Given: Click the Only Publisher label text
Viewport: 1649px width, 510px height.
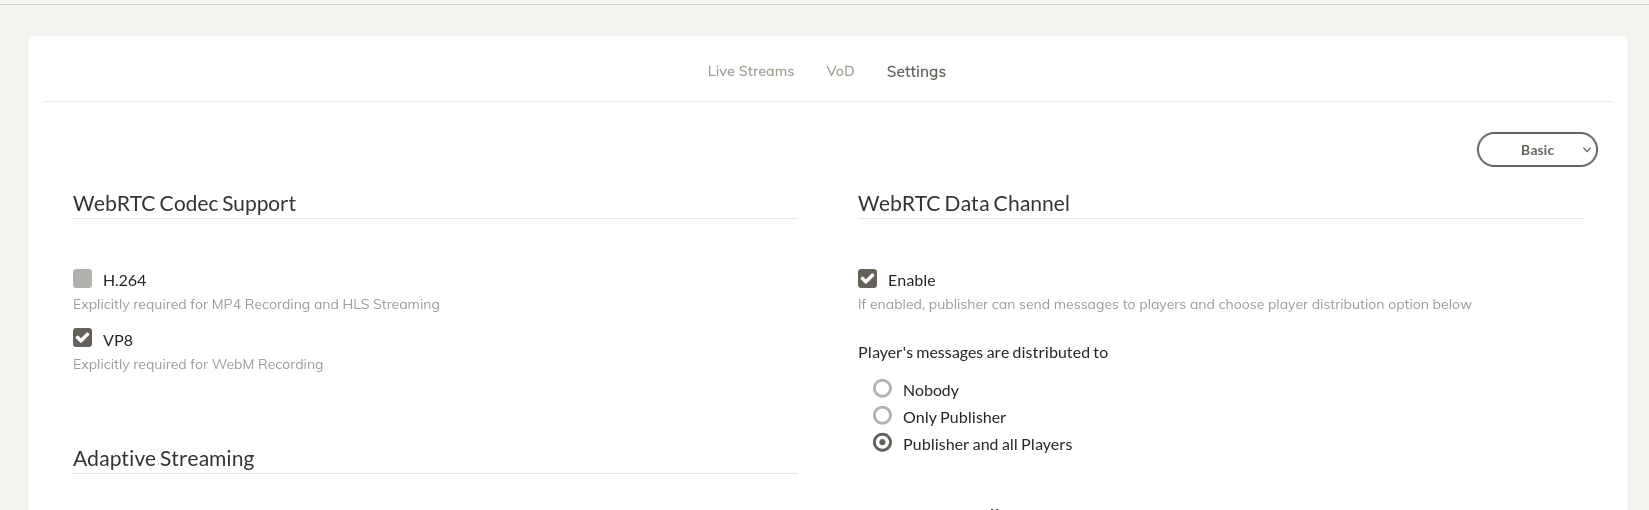Looking at the screenshot, I should (954, 417).
